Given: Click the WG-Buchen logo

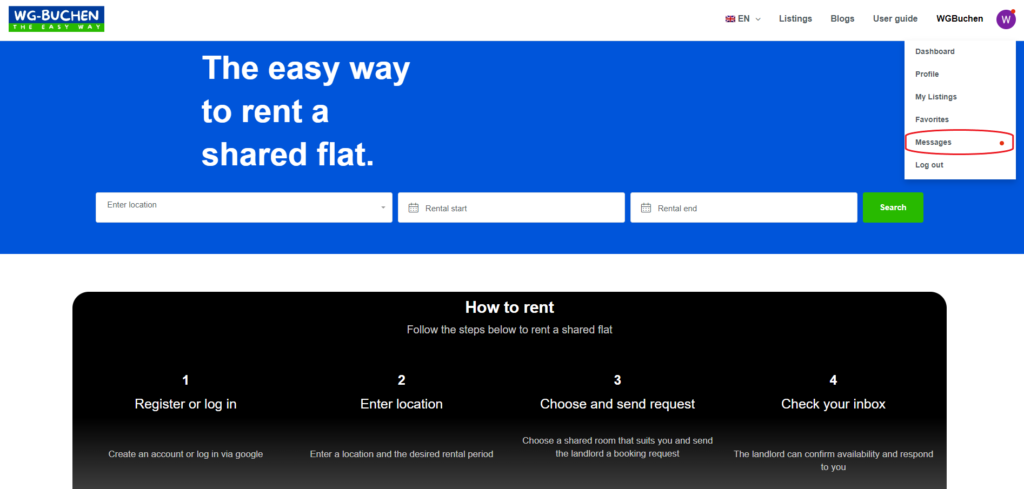Looking at the screenshot, I should (x=57, y=19).
